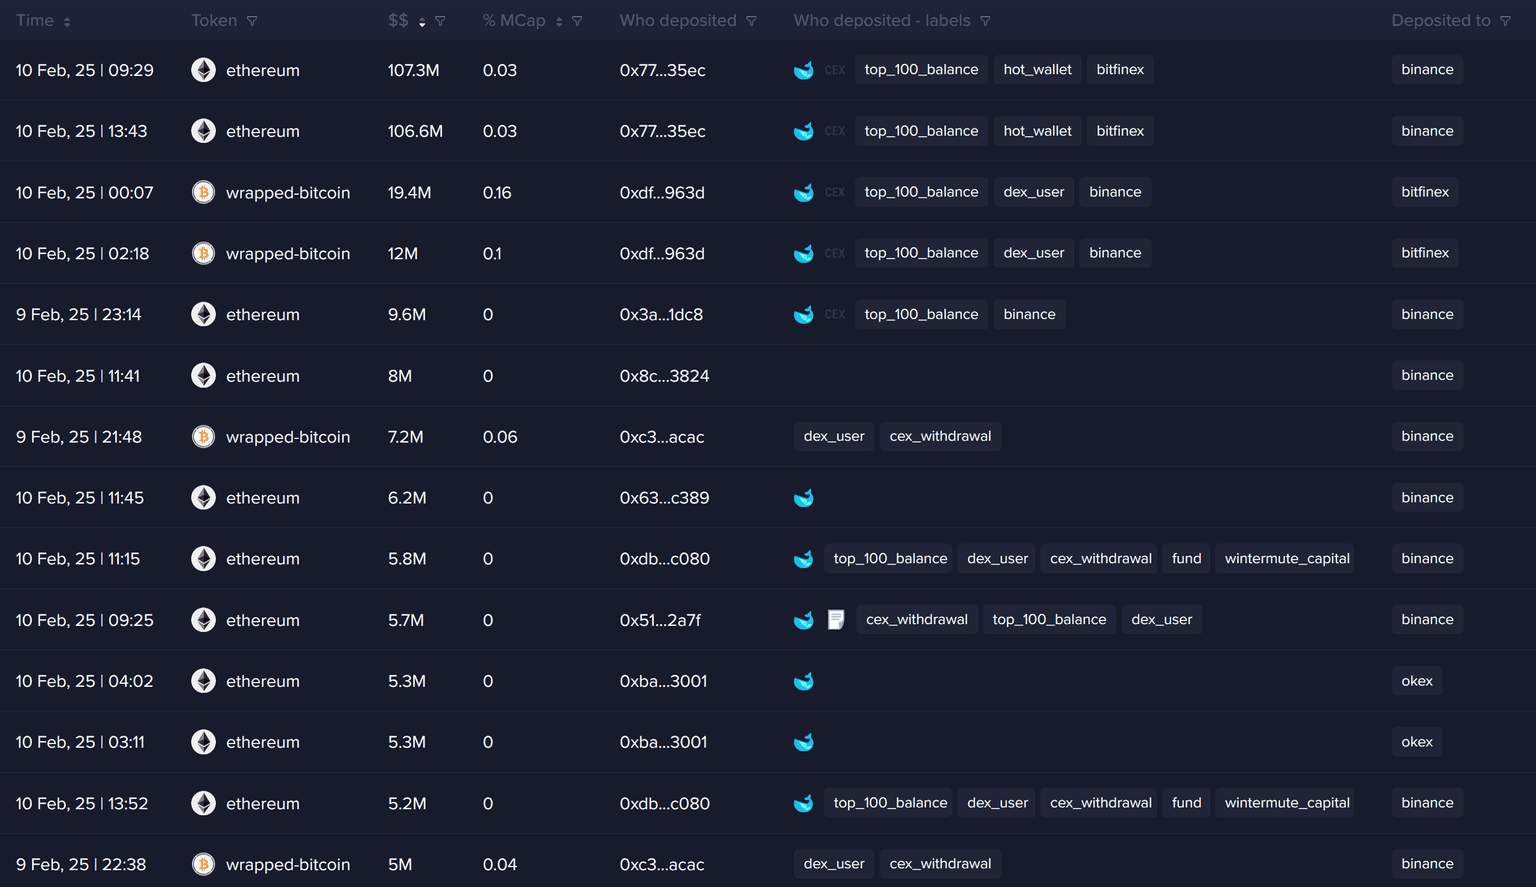
Task: Open the Who deposited column filter
Action: (x=751, y=21)
